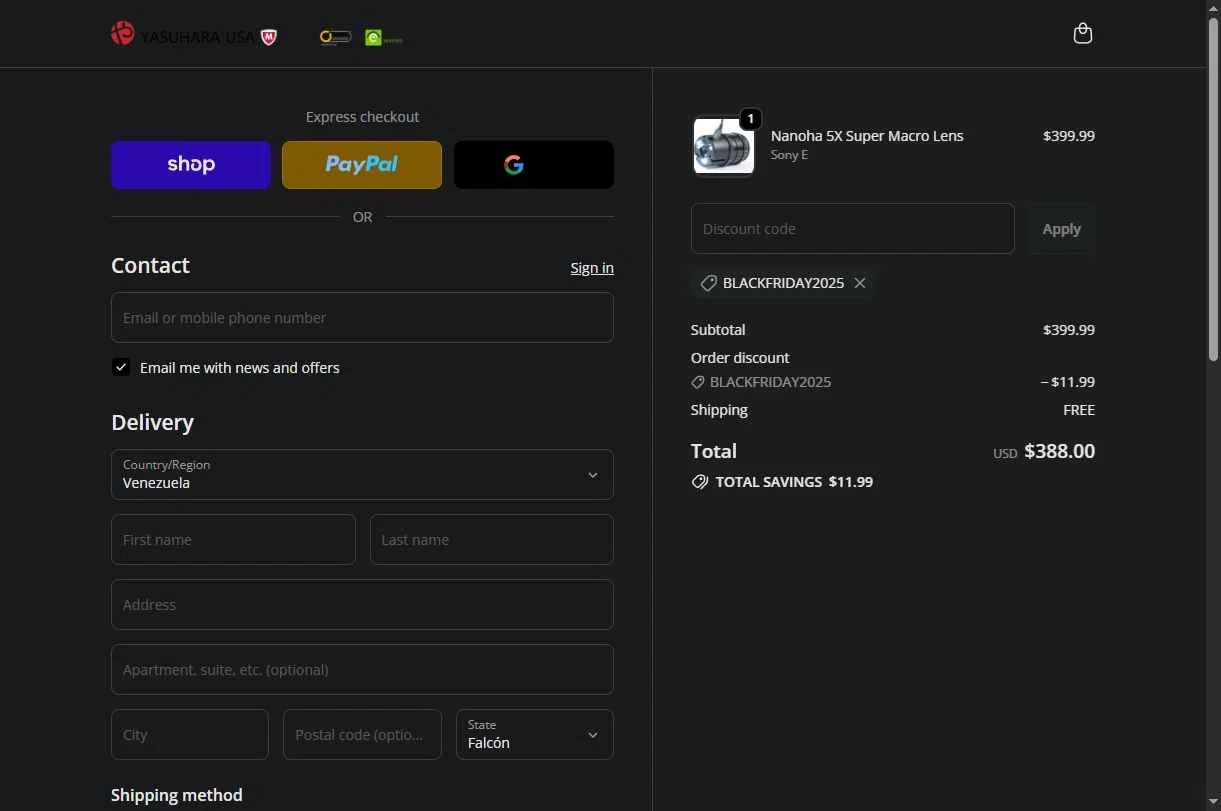Click the Postal code field
The width and height of the screenshot is (1221, 811).
[x=362, y=735]
